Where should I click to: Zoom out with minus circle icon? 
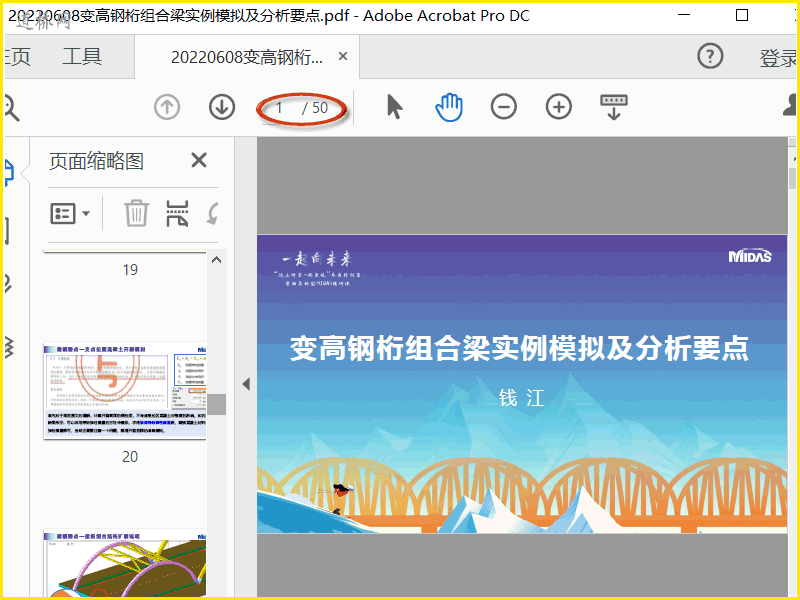(504, 107)
